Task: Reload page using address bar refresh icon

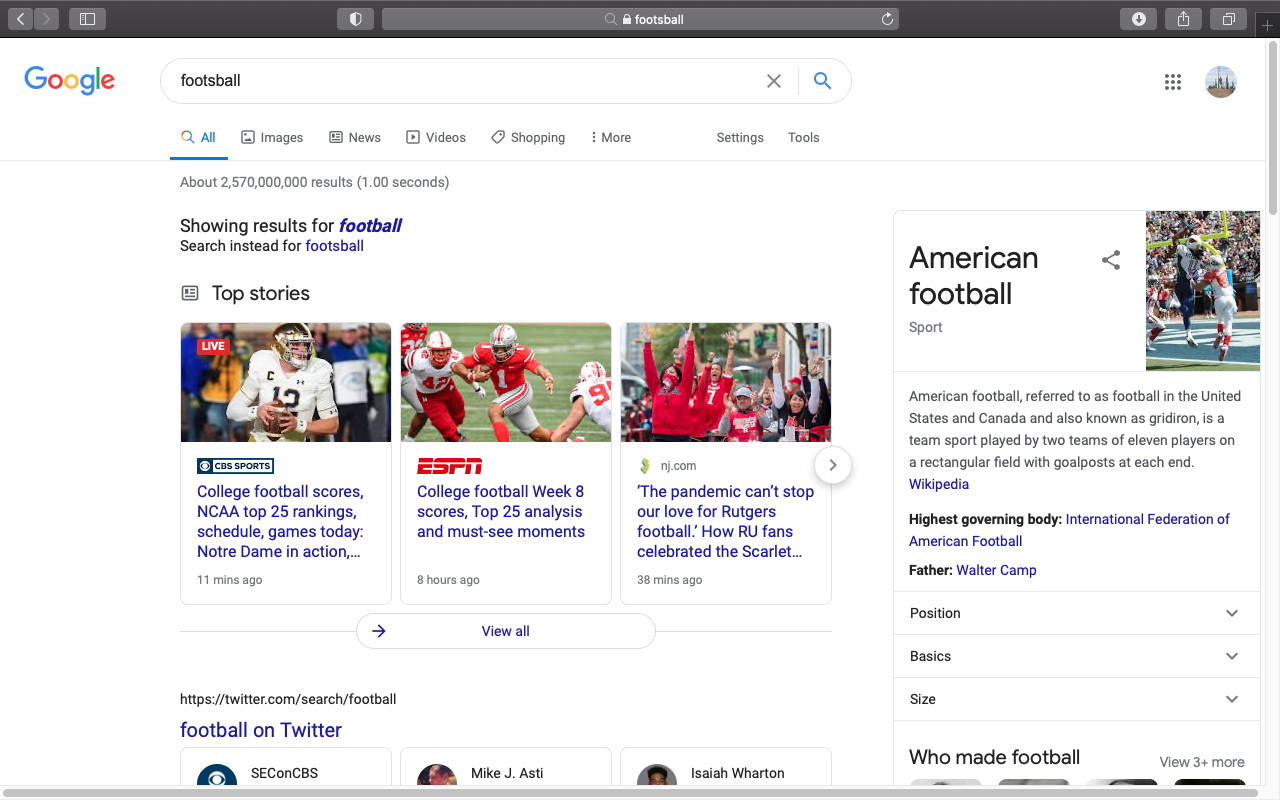Action: pyautogui.click(x=887, y=19)
